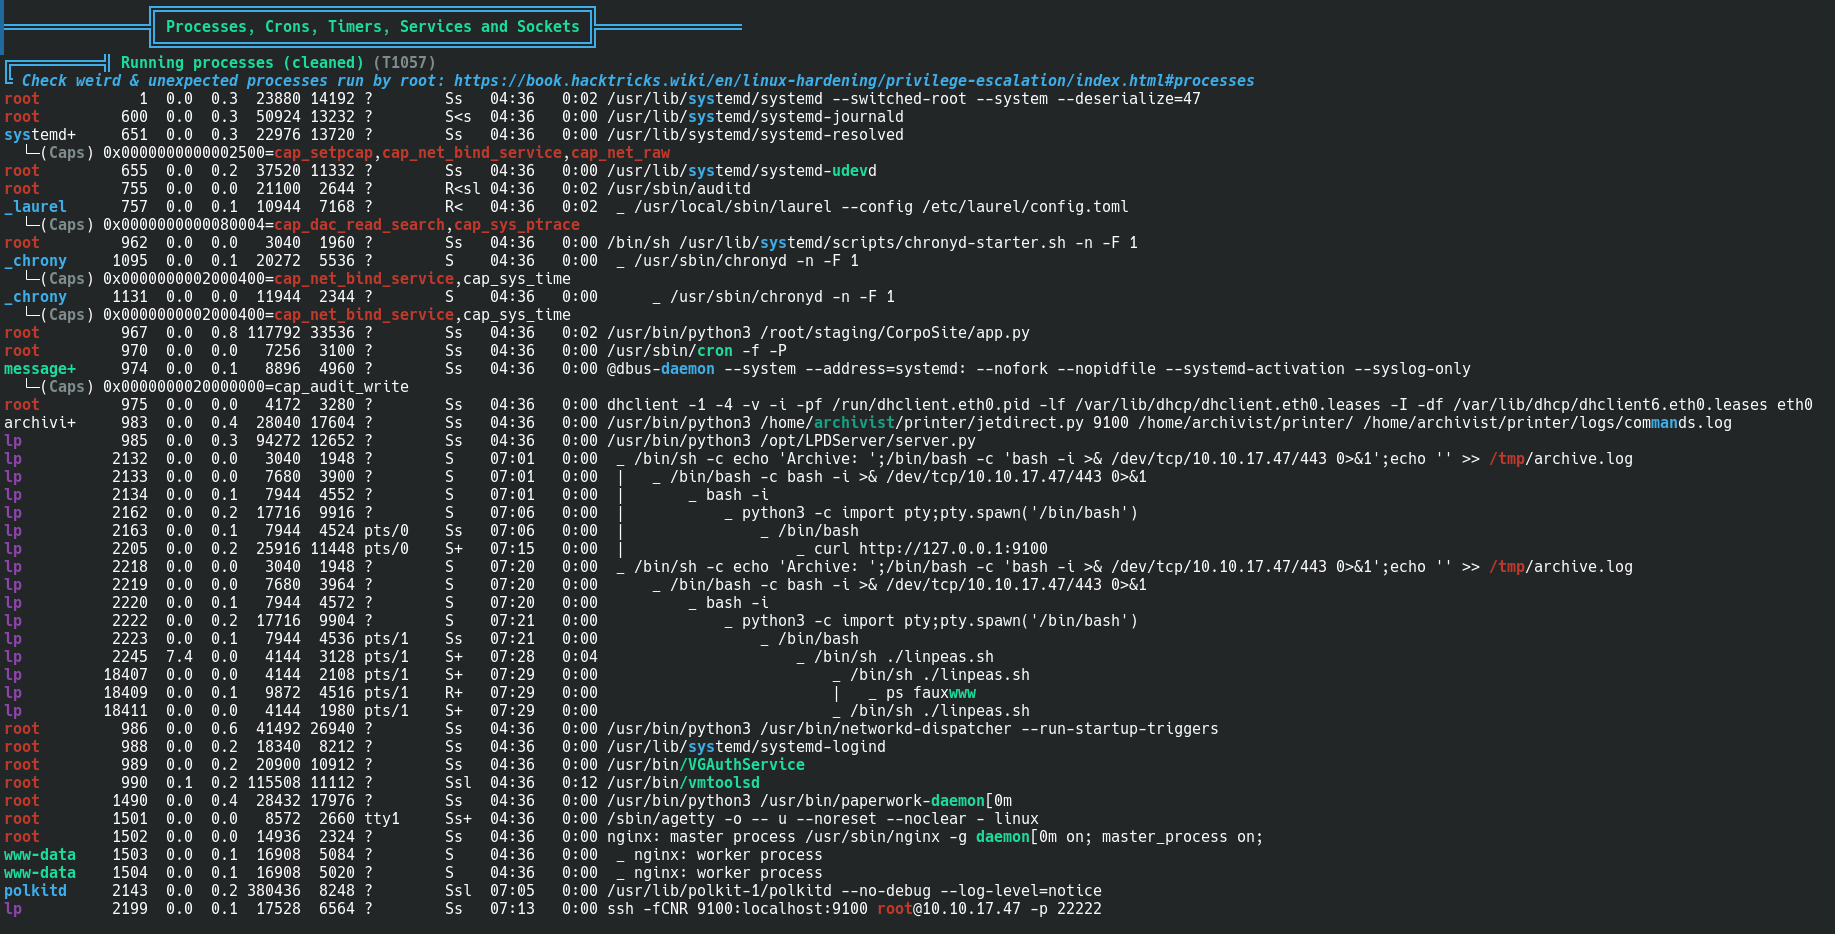Select the networkd-dispatcher --run-startup-triggers command
The width and height of the screenshot is (1835, 934).
point(913,729)
